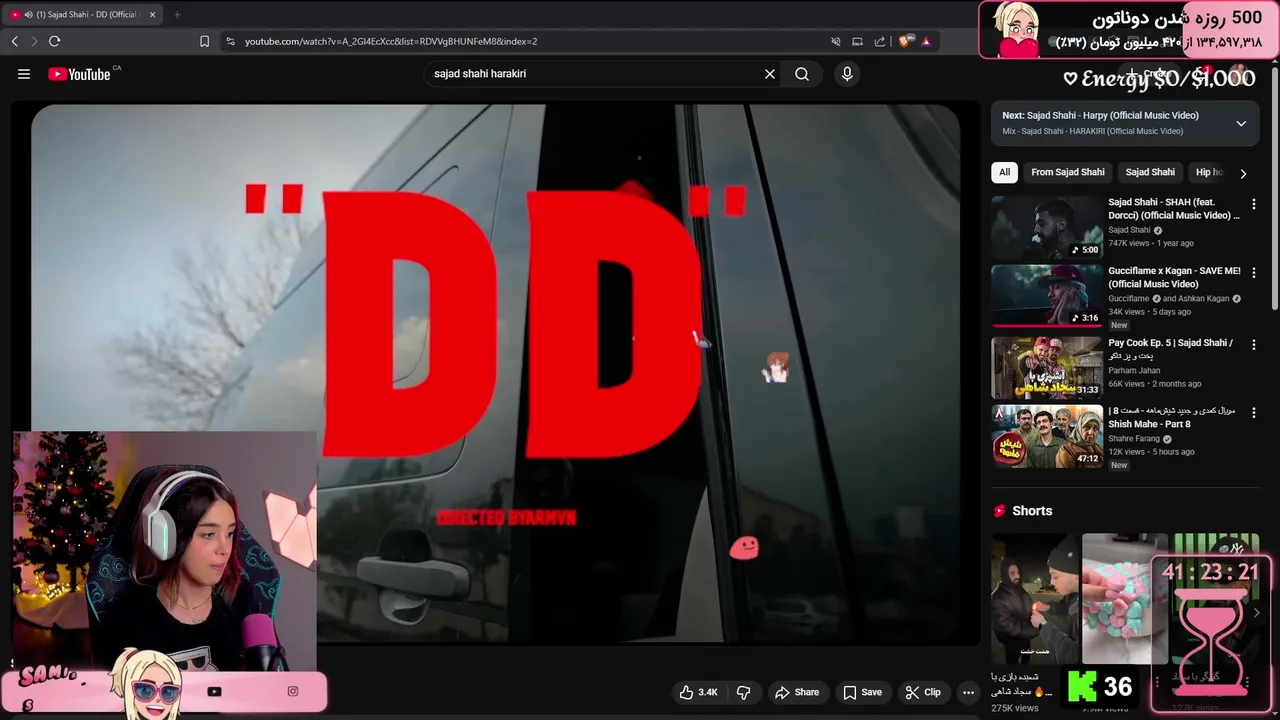Click the page vertical scrollbar

pyautogui.click(x=1275, y=190)
